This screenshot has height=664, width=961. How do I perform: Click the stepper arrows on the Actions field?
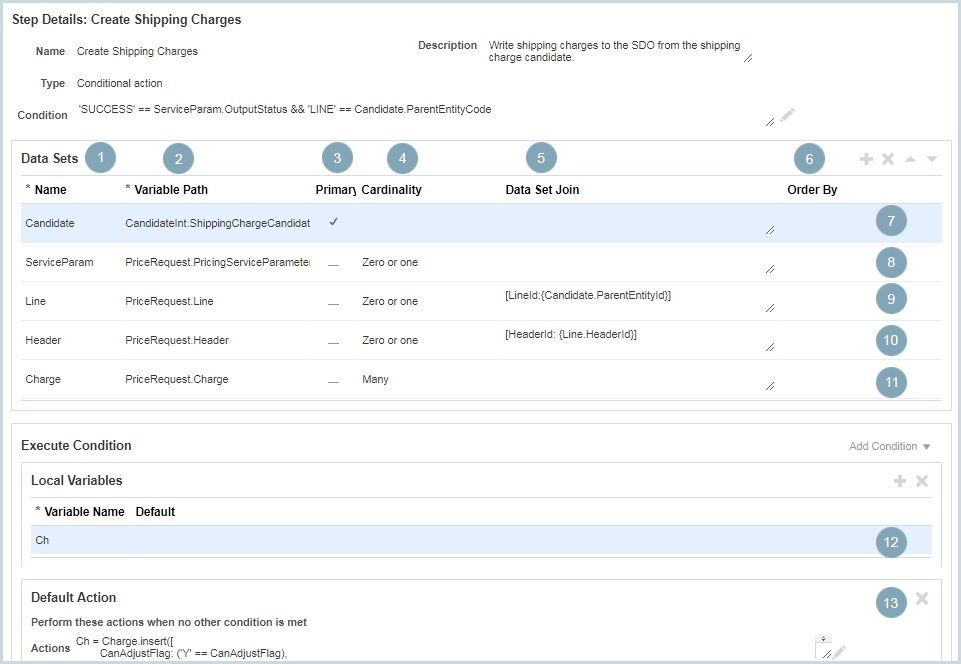pyautogui.click(x=824, y=639)
